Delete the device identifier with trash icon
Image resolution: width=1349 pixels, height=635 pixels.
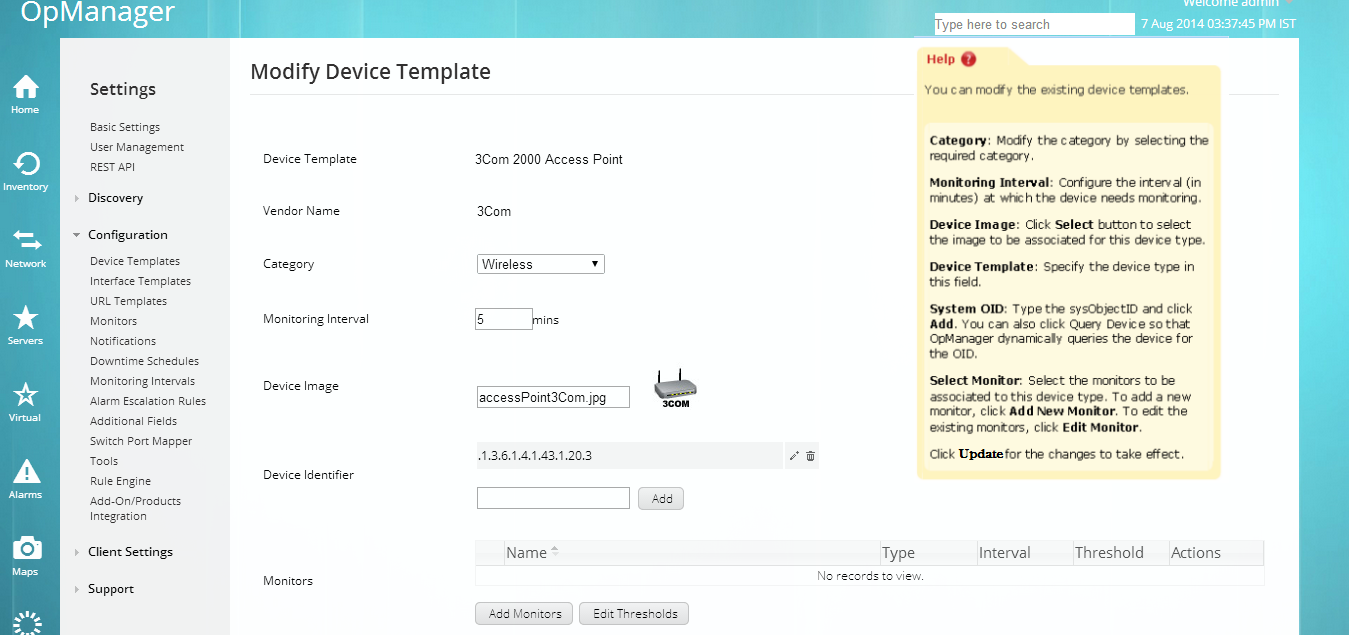(810, 456)
